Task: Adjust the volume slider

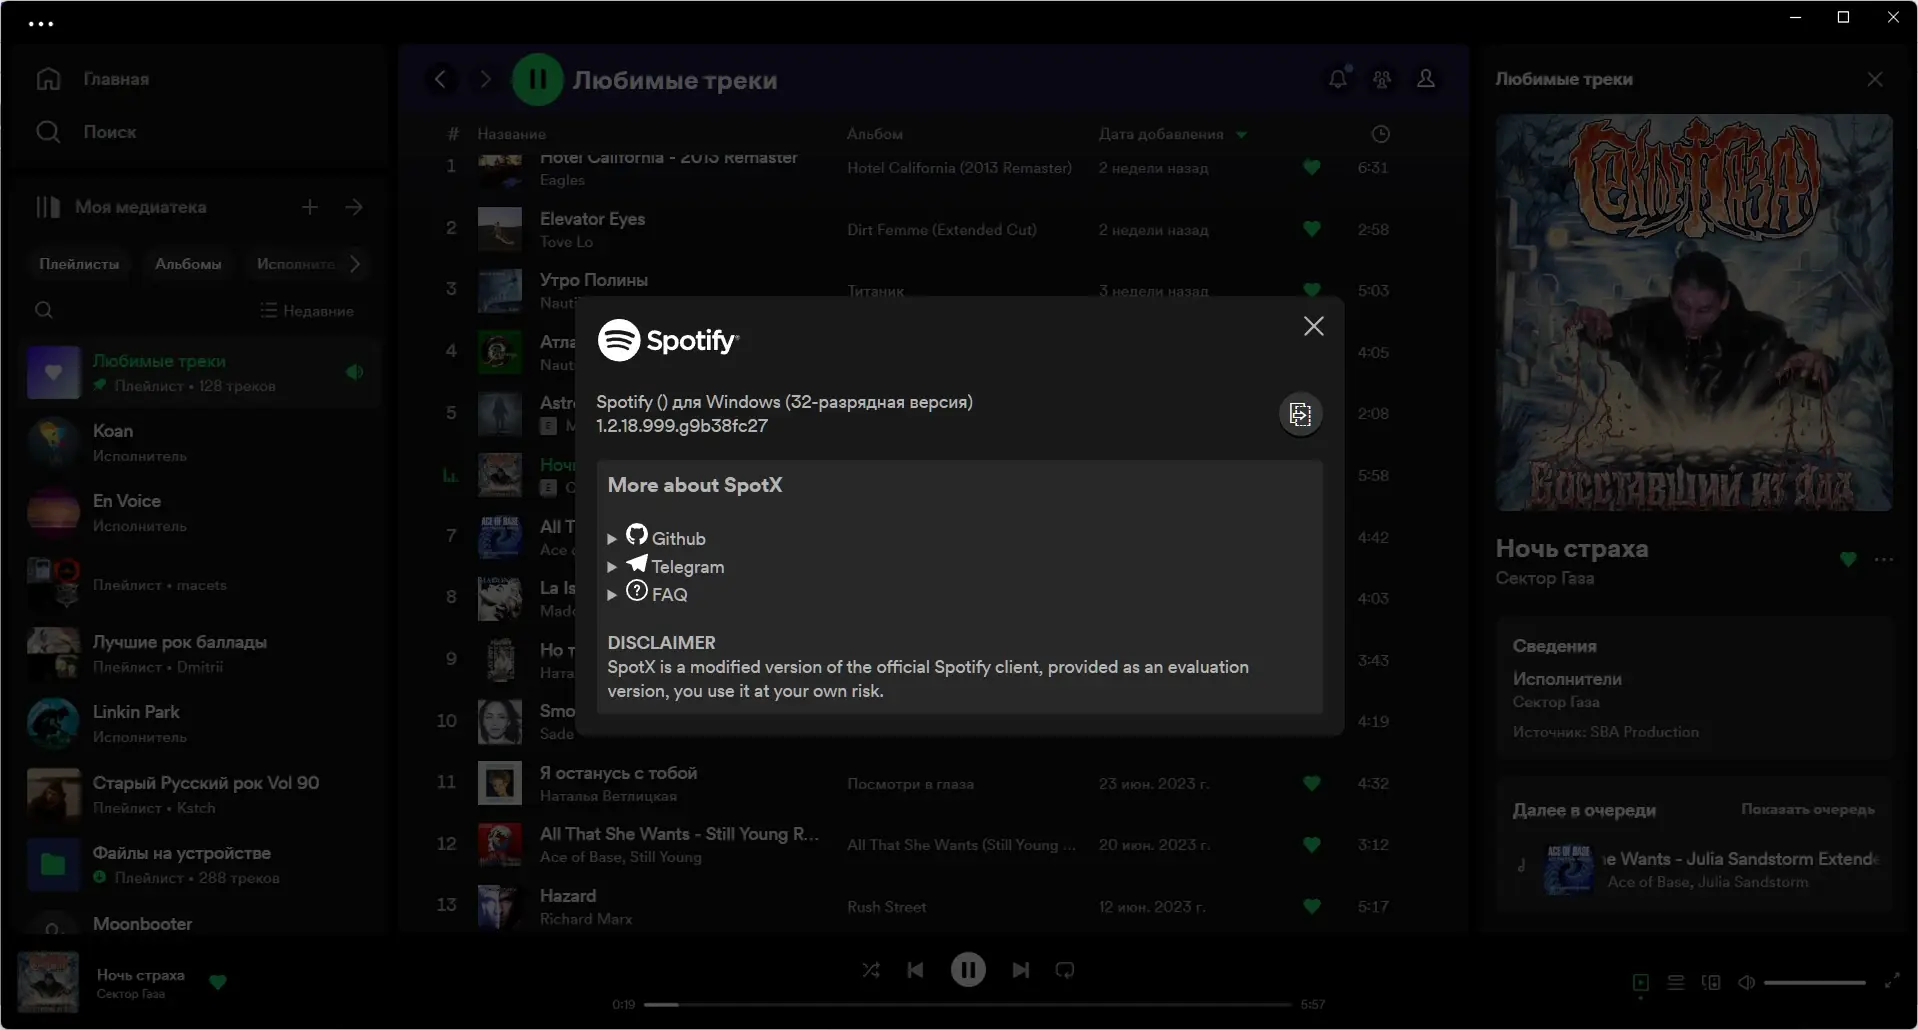Action: [1814, 983]
